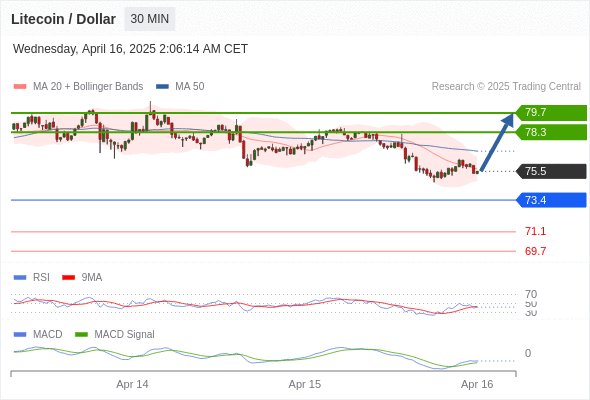Select the 79.7 green resistance label
The height and width of the screenshot is (400, 590).
coord(551,113)
